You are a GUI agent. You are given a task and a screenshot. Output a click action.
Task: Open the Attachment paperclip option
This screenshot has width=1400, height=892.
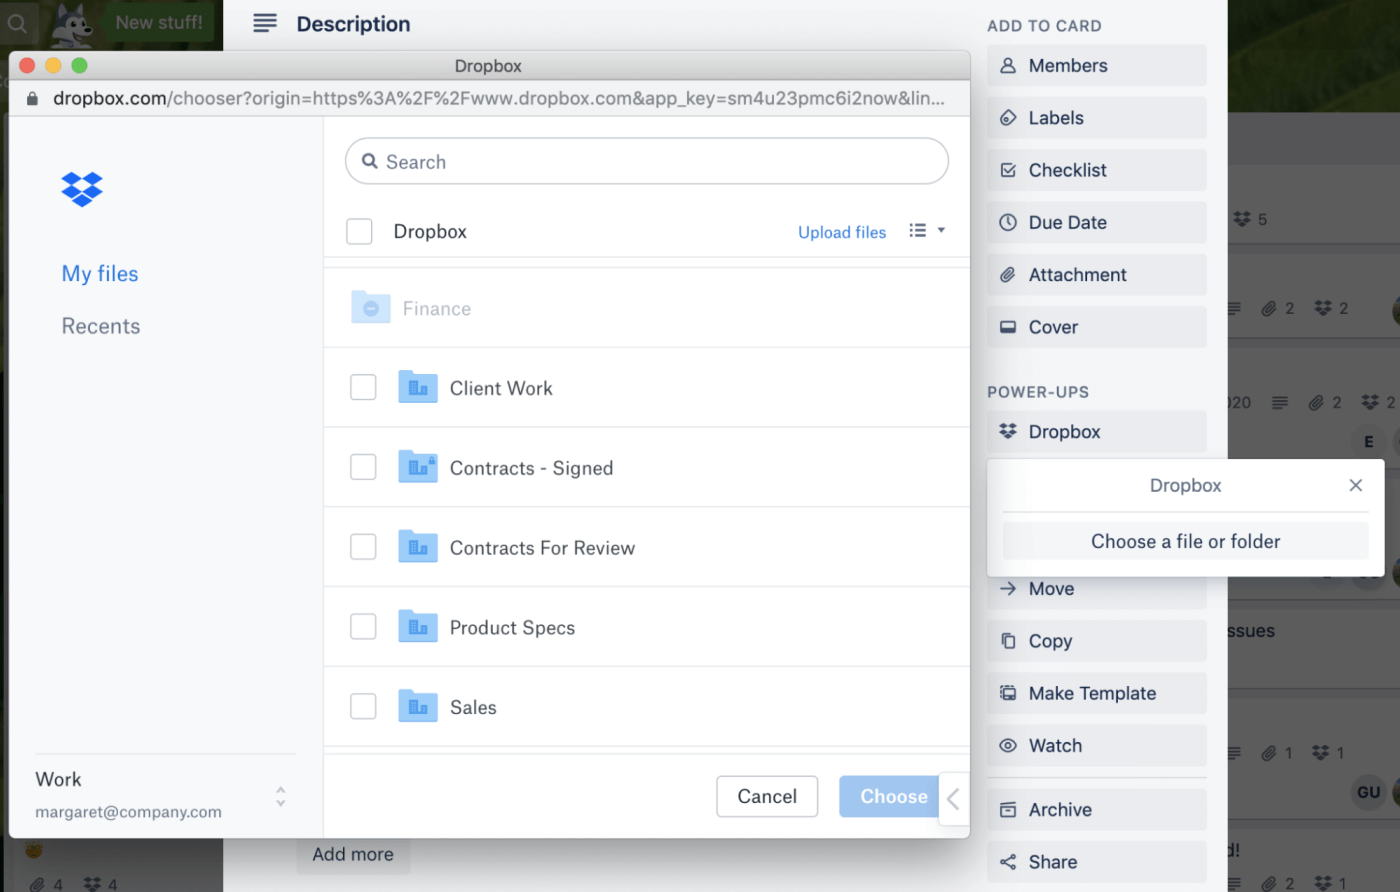coord(1010,274)
